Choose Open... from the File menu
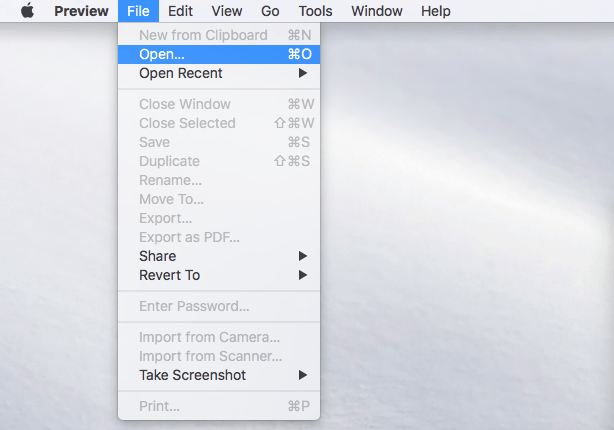Viewport: 614px width, 430px height. [x=162, y=54]
